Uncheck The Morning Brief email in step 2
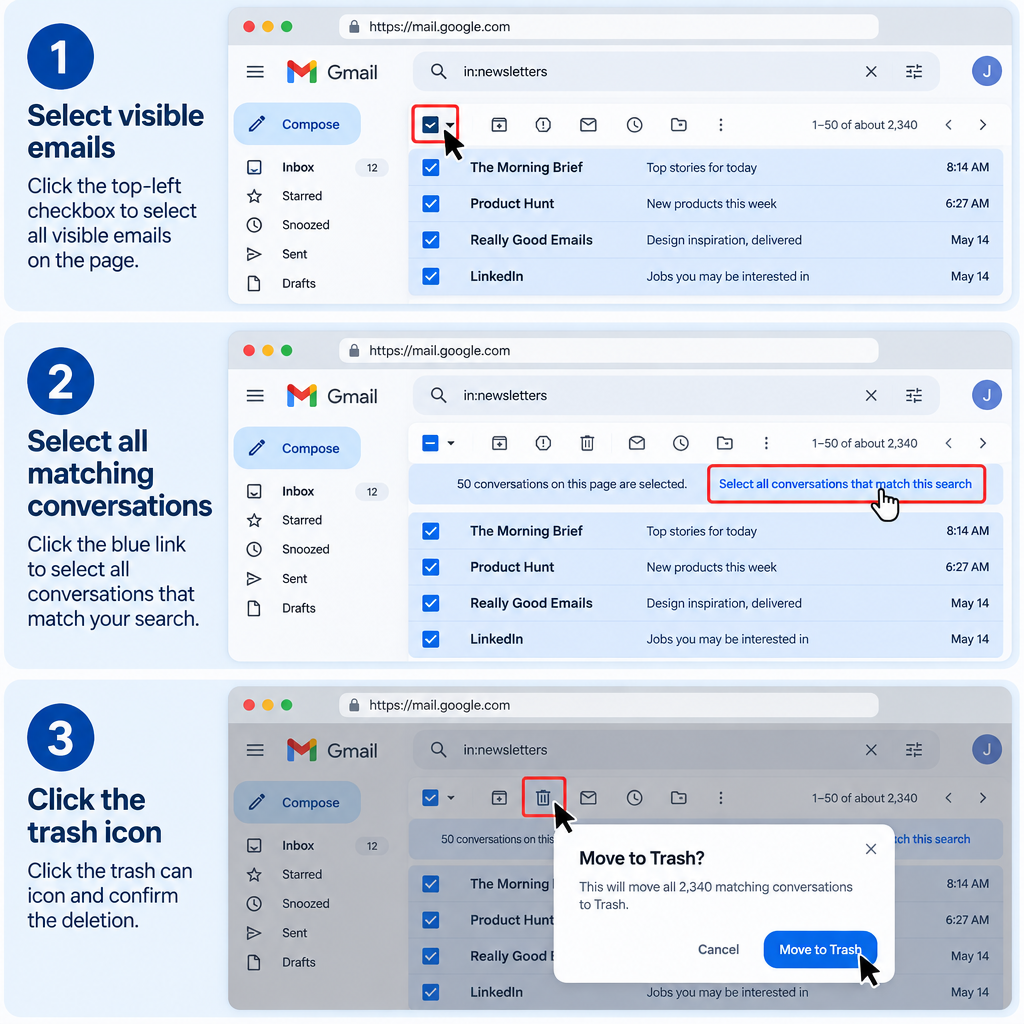1024x1024 pixels. [430, 531]
